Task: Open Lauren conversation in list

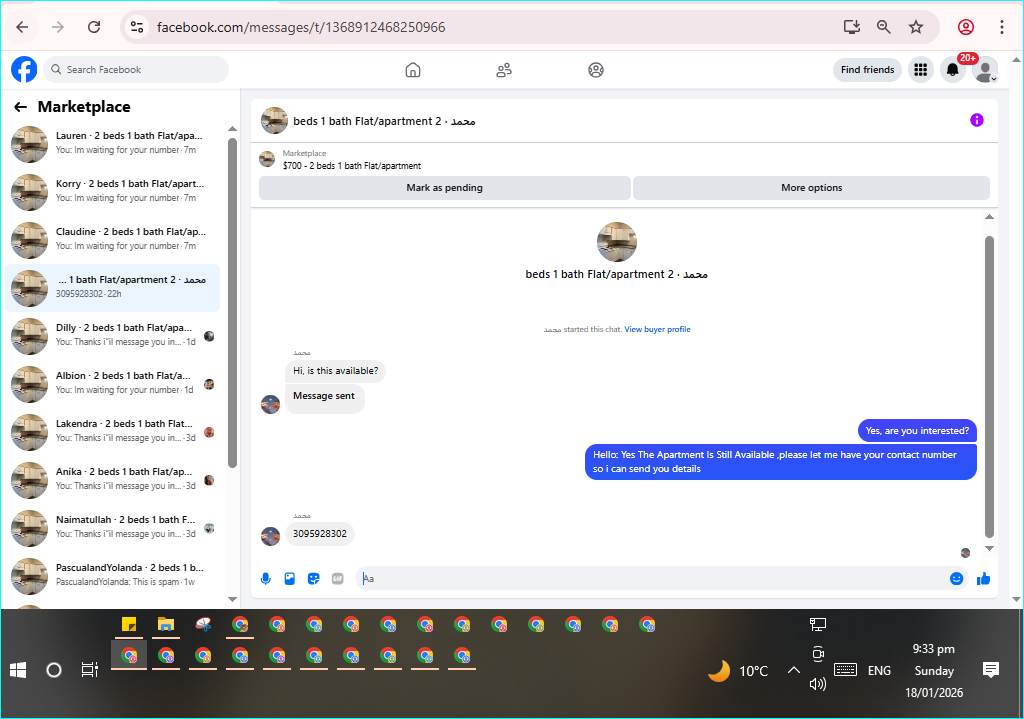Action: coord(112,144)
